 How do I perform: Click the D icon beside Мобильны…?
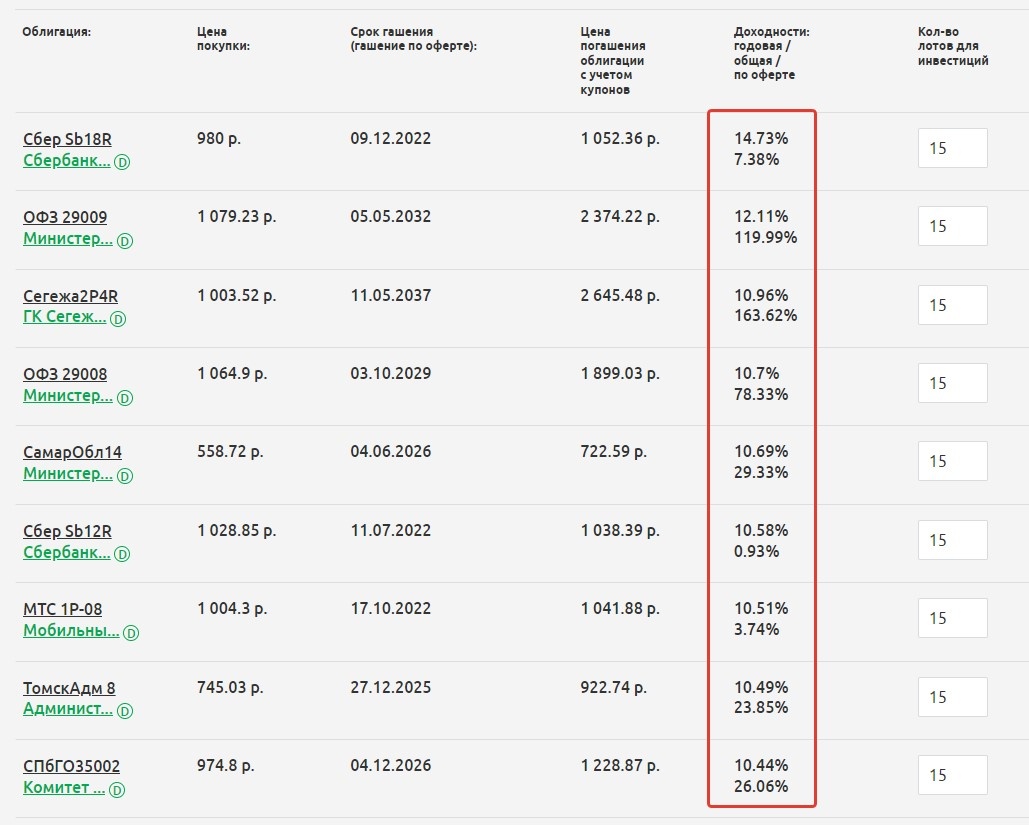click(131, 632)
